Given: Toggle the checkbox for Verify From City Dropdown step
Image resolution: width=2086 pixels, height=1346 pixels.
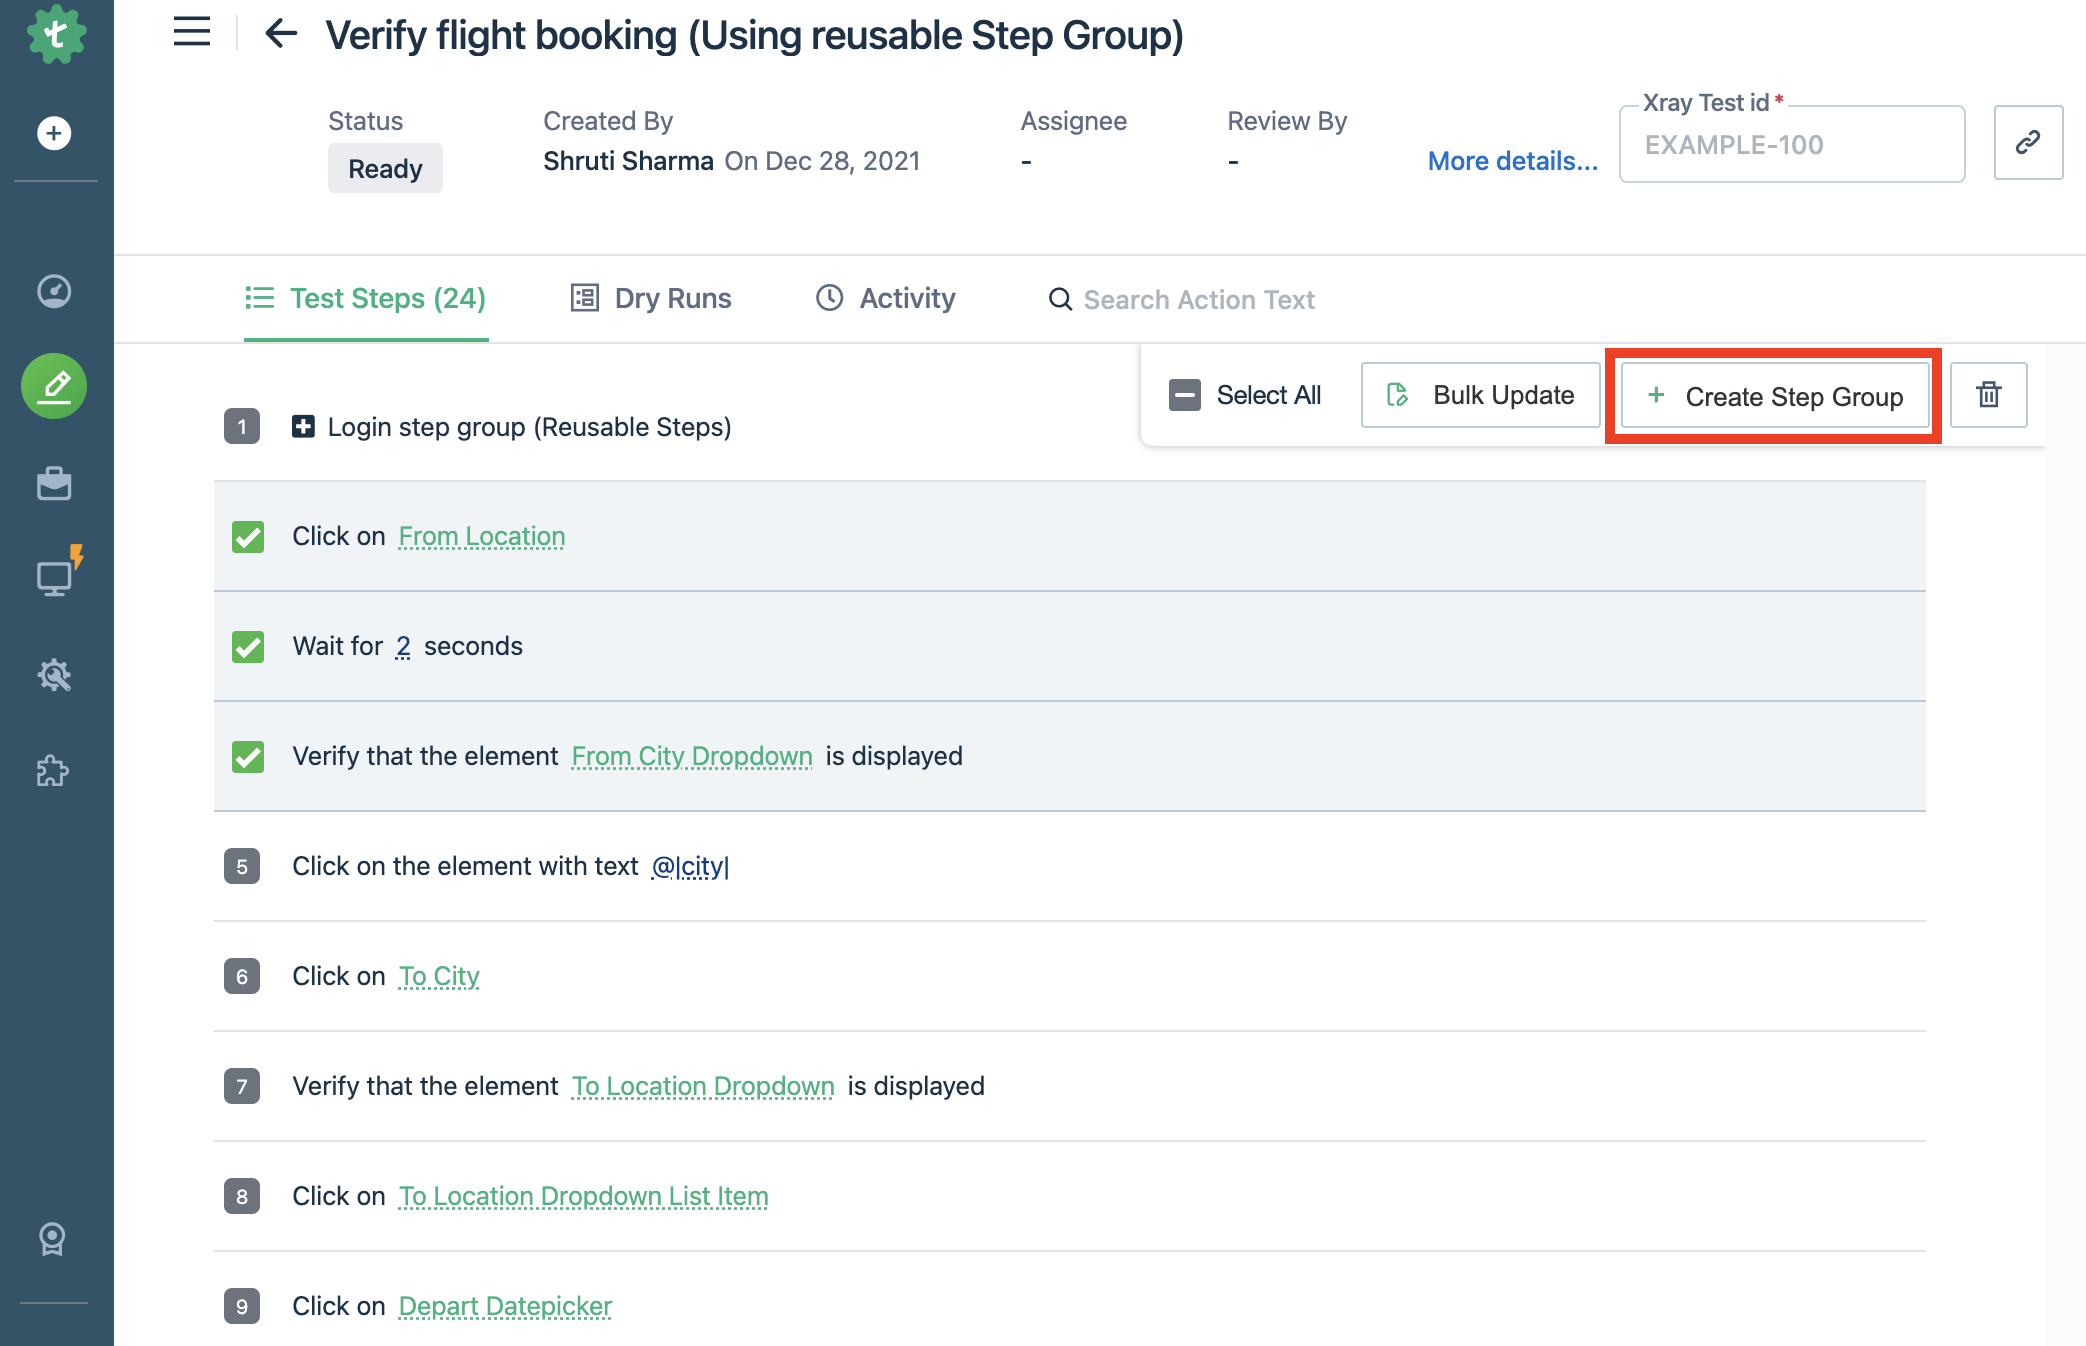Looking at the screenshot, I should coord(248,754).
